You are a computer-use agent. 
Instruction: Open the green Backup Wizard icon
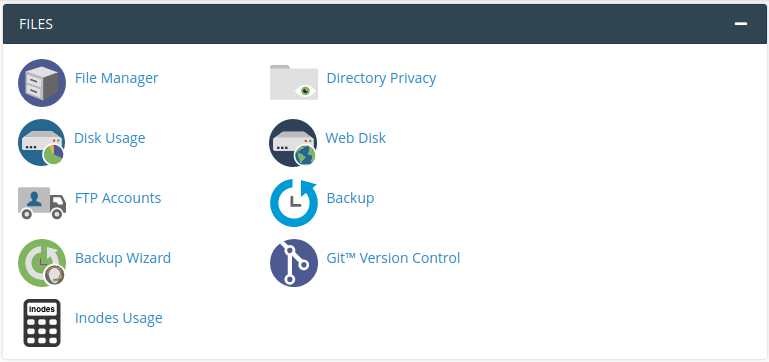(x=42, y=262)
